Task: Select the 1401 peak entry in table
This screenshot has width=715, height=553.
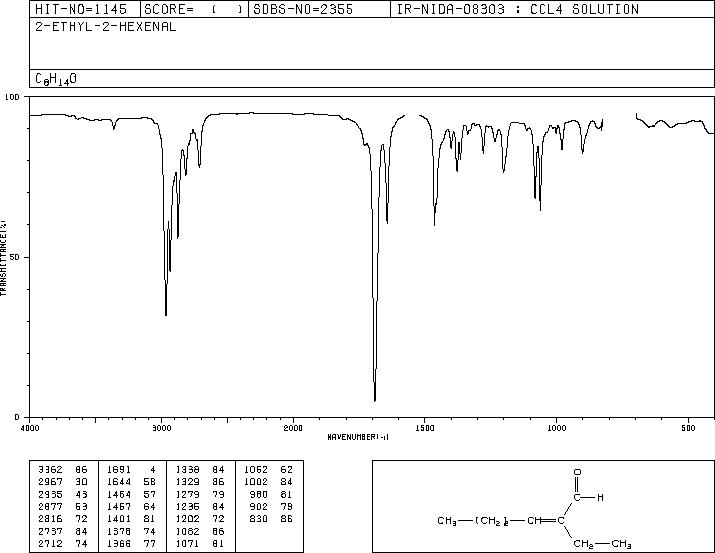Action: click(132, 519)
